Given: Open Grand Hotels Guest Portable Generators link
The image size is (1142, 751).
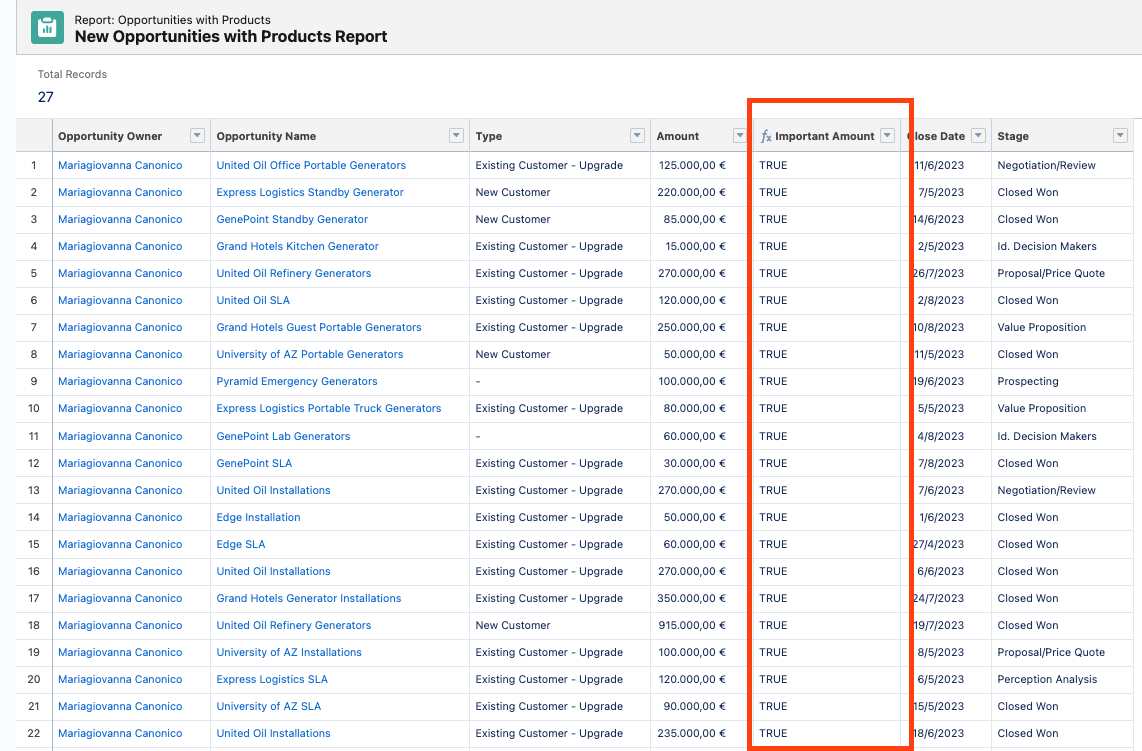Looking at the screenshot, I should pyautogui.click(x=318, y=327).
